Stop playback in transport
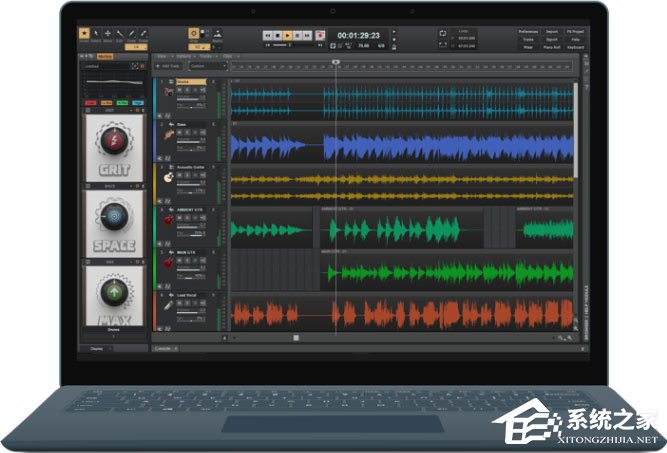The width and height of the screenshot is (667, 453). 278,35
